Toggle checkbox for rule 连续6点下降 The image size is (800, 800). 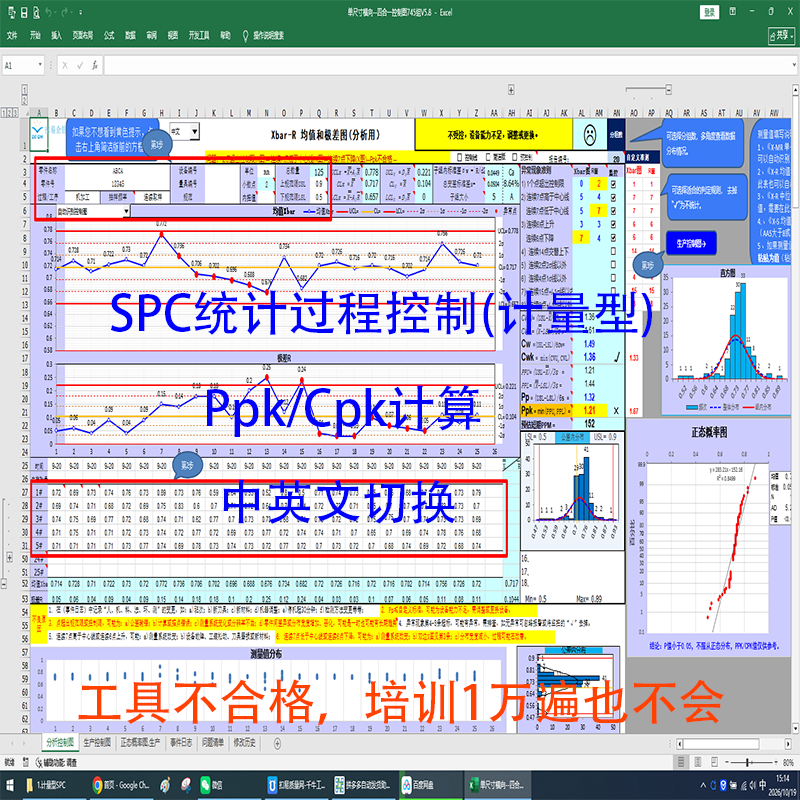tap(613, 238)
